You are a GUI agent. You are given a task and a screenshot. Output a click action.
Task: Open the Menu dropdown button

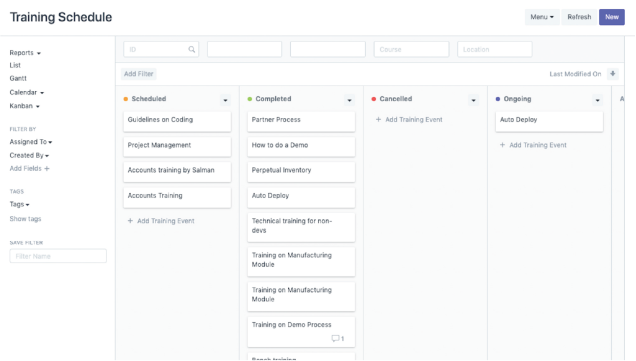click(542, 17)
